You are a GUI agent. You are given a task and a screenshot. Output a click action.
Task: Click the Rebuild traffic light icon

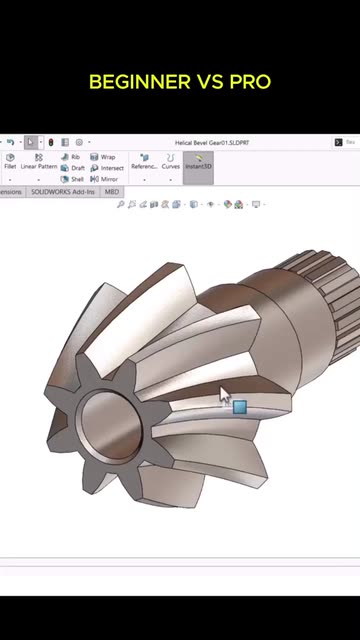tap(51, 142)
